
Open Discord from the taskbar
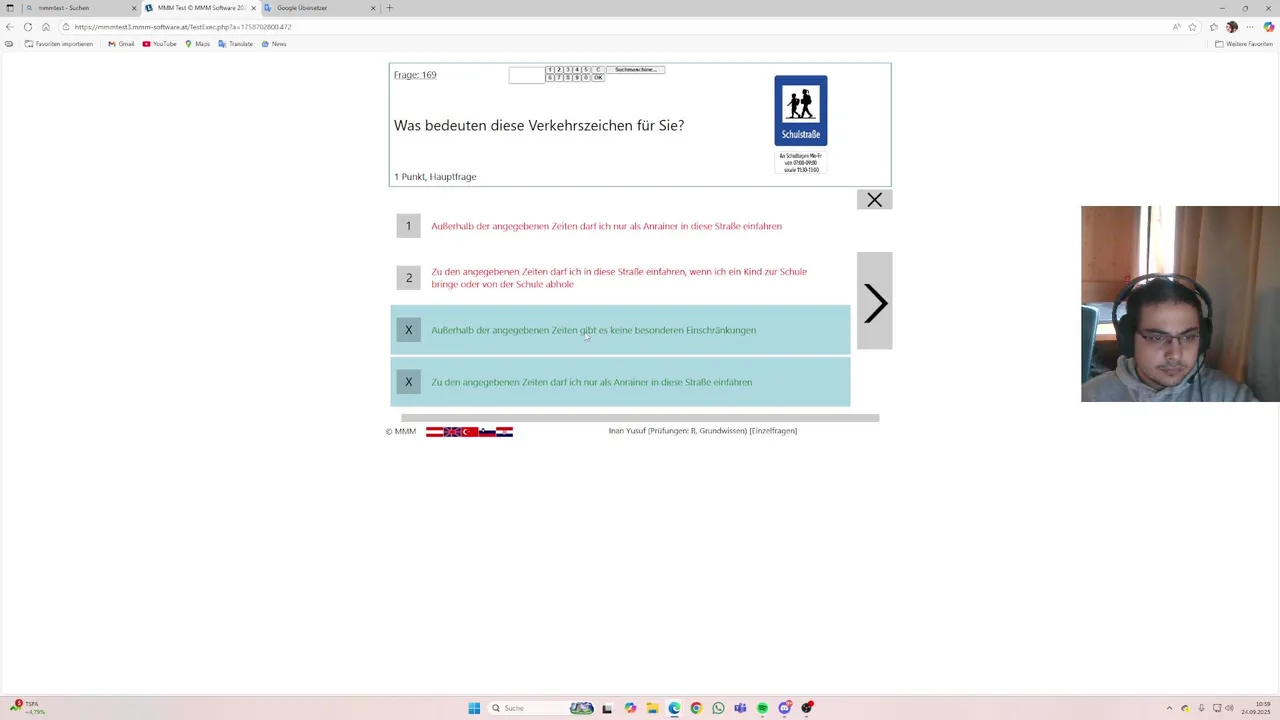(785, 708)
